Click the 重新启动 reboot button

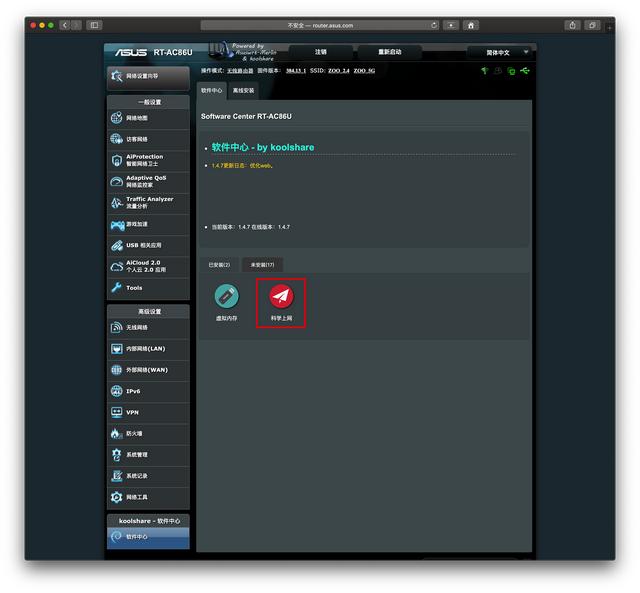click(389, 52)
